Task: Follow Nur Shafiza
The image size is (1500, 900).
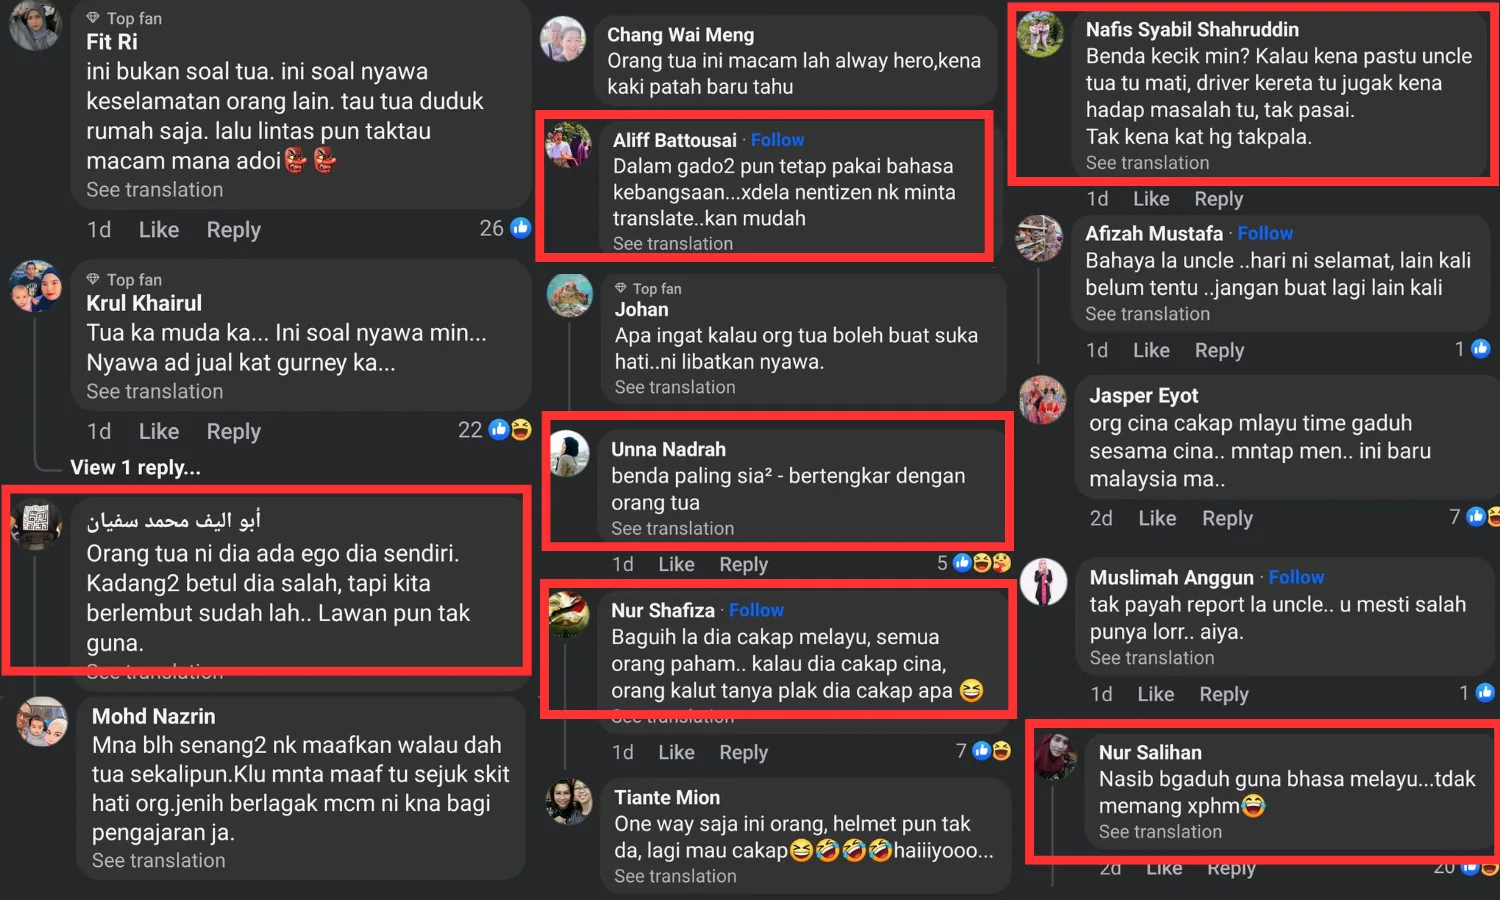Action: [756, 610]
